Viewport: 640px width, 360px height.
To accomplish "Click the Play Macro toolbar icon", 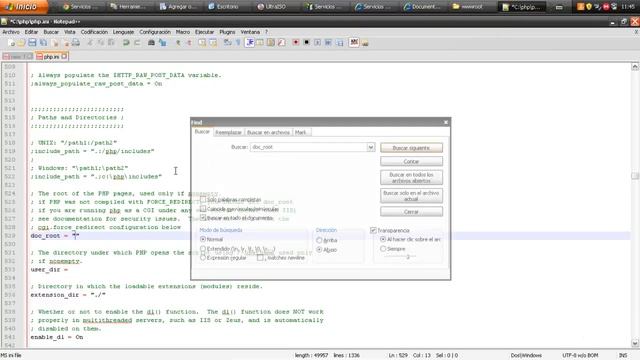I will (x=317, y=42).
